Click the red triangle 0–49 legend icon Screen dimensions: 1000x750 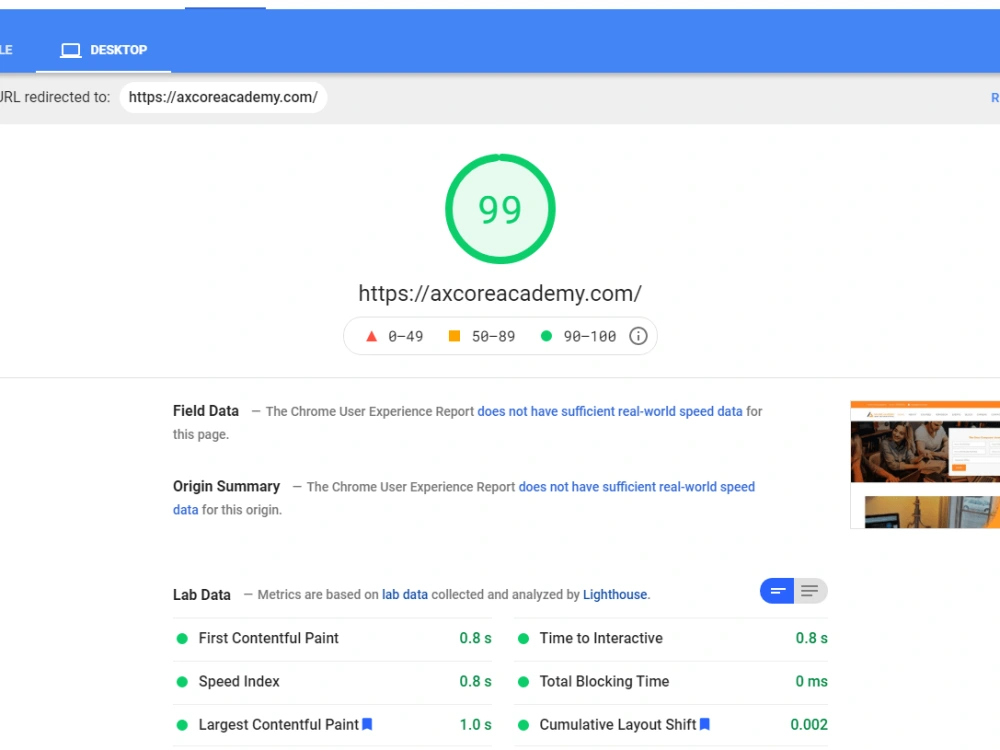click(x=371, y=336)
